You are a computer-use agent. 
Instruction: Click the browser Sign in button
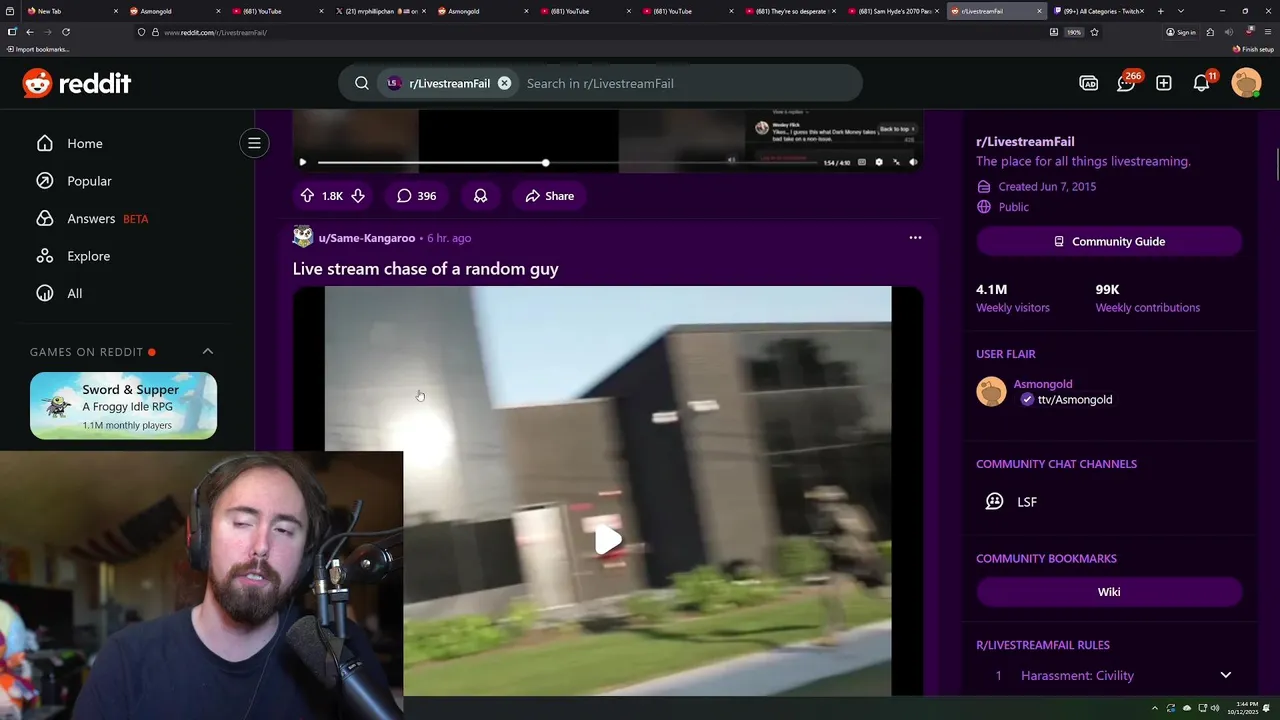1181,32
